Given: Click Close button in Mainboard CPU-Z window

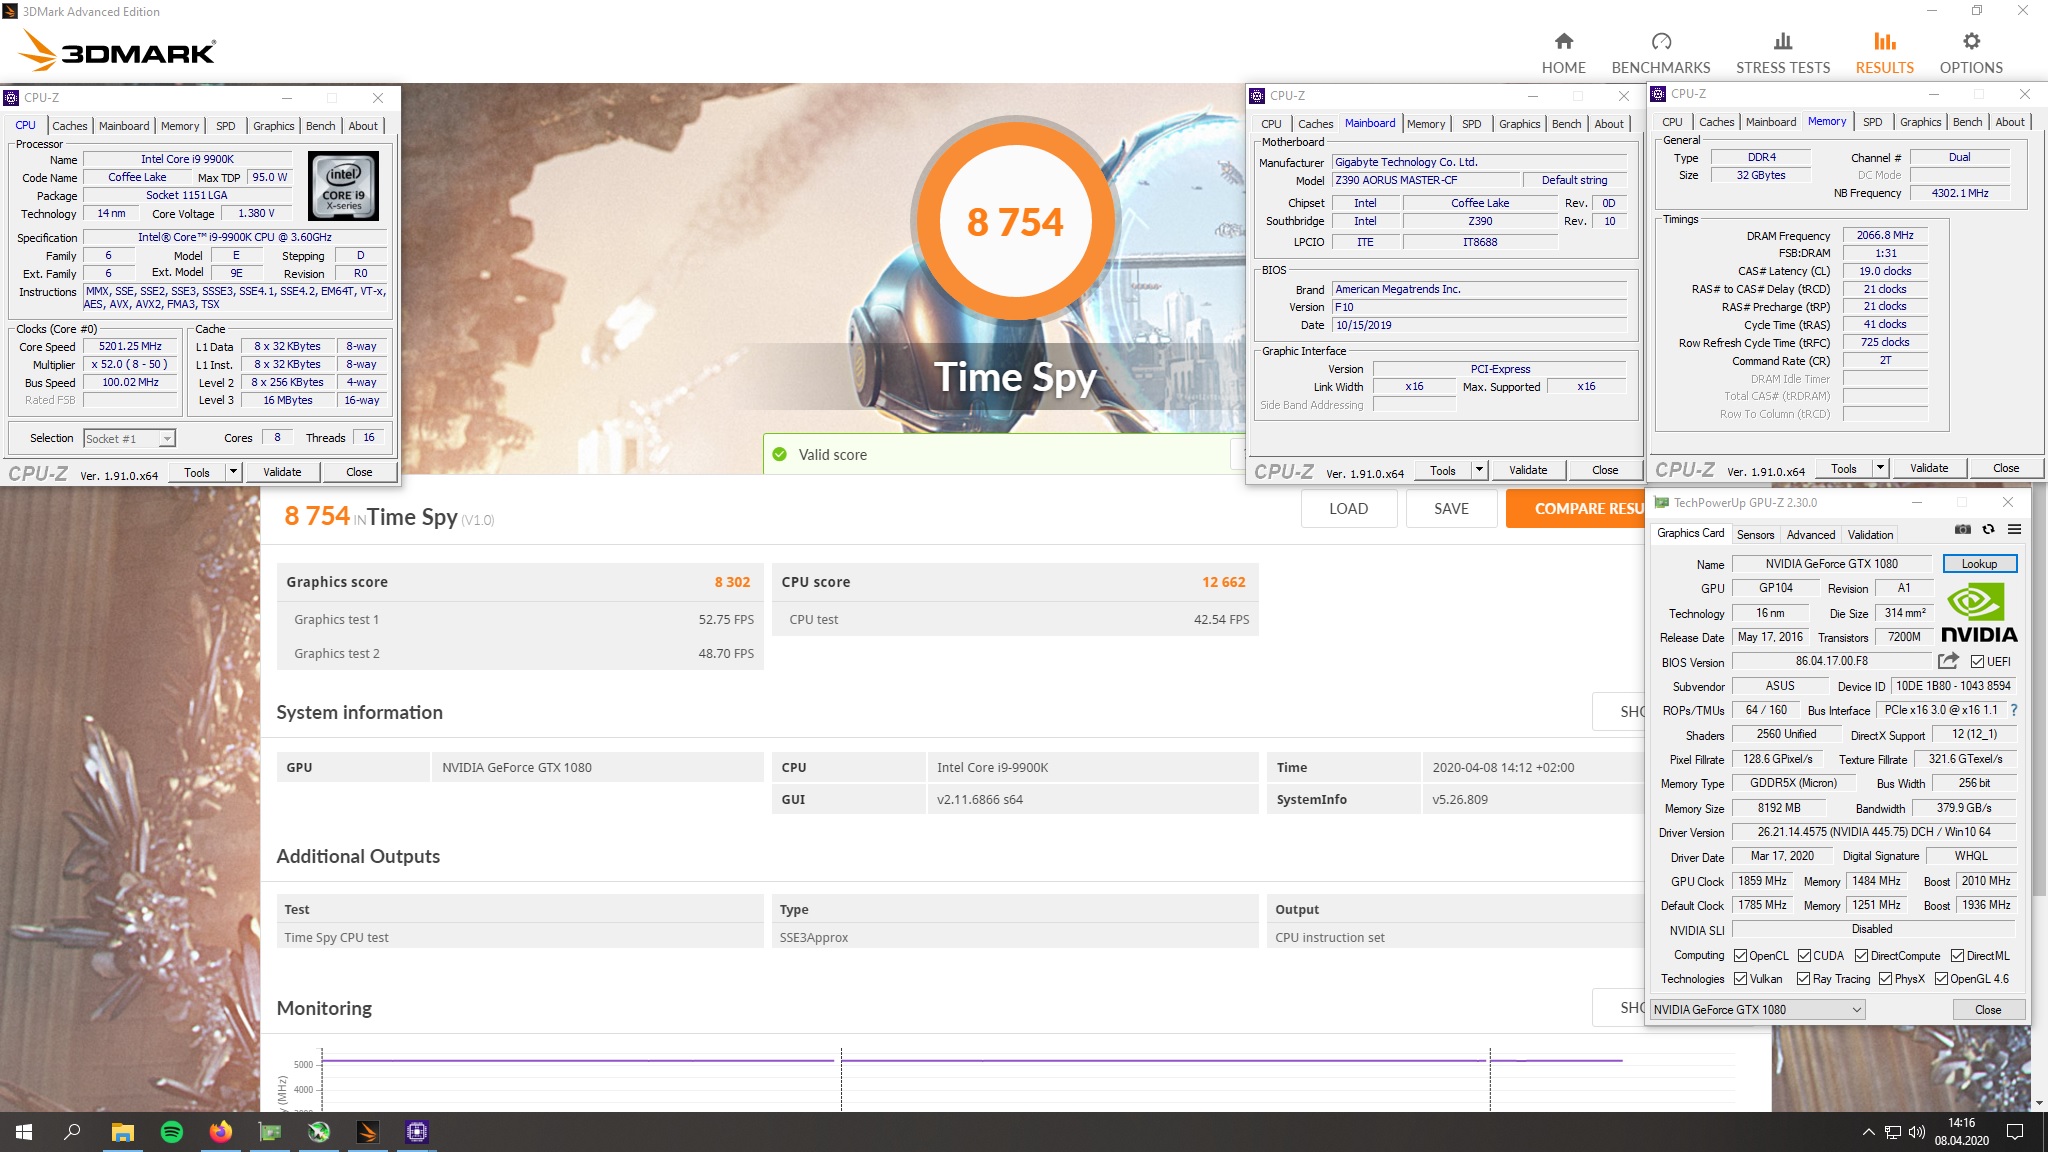Looking at the screenshot, I should point(1604,469).
